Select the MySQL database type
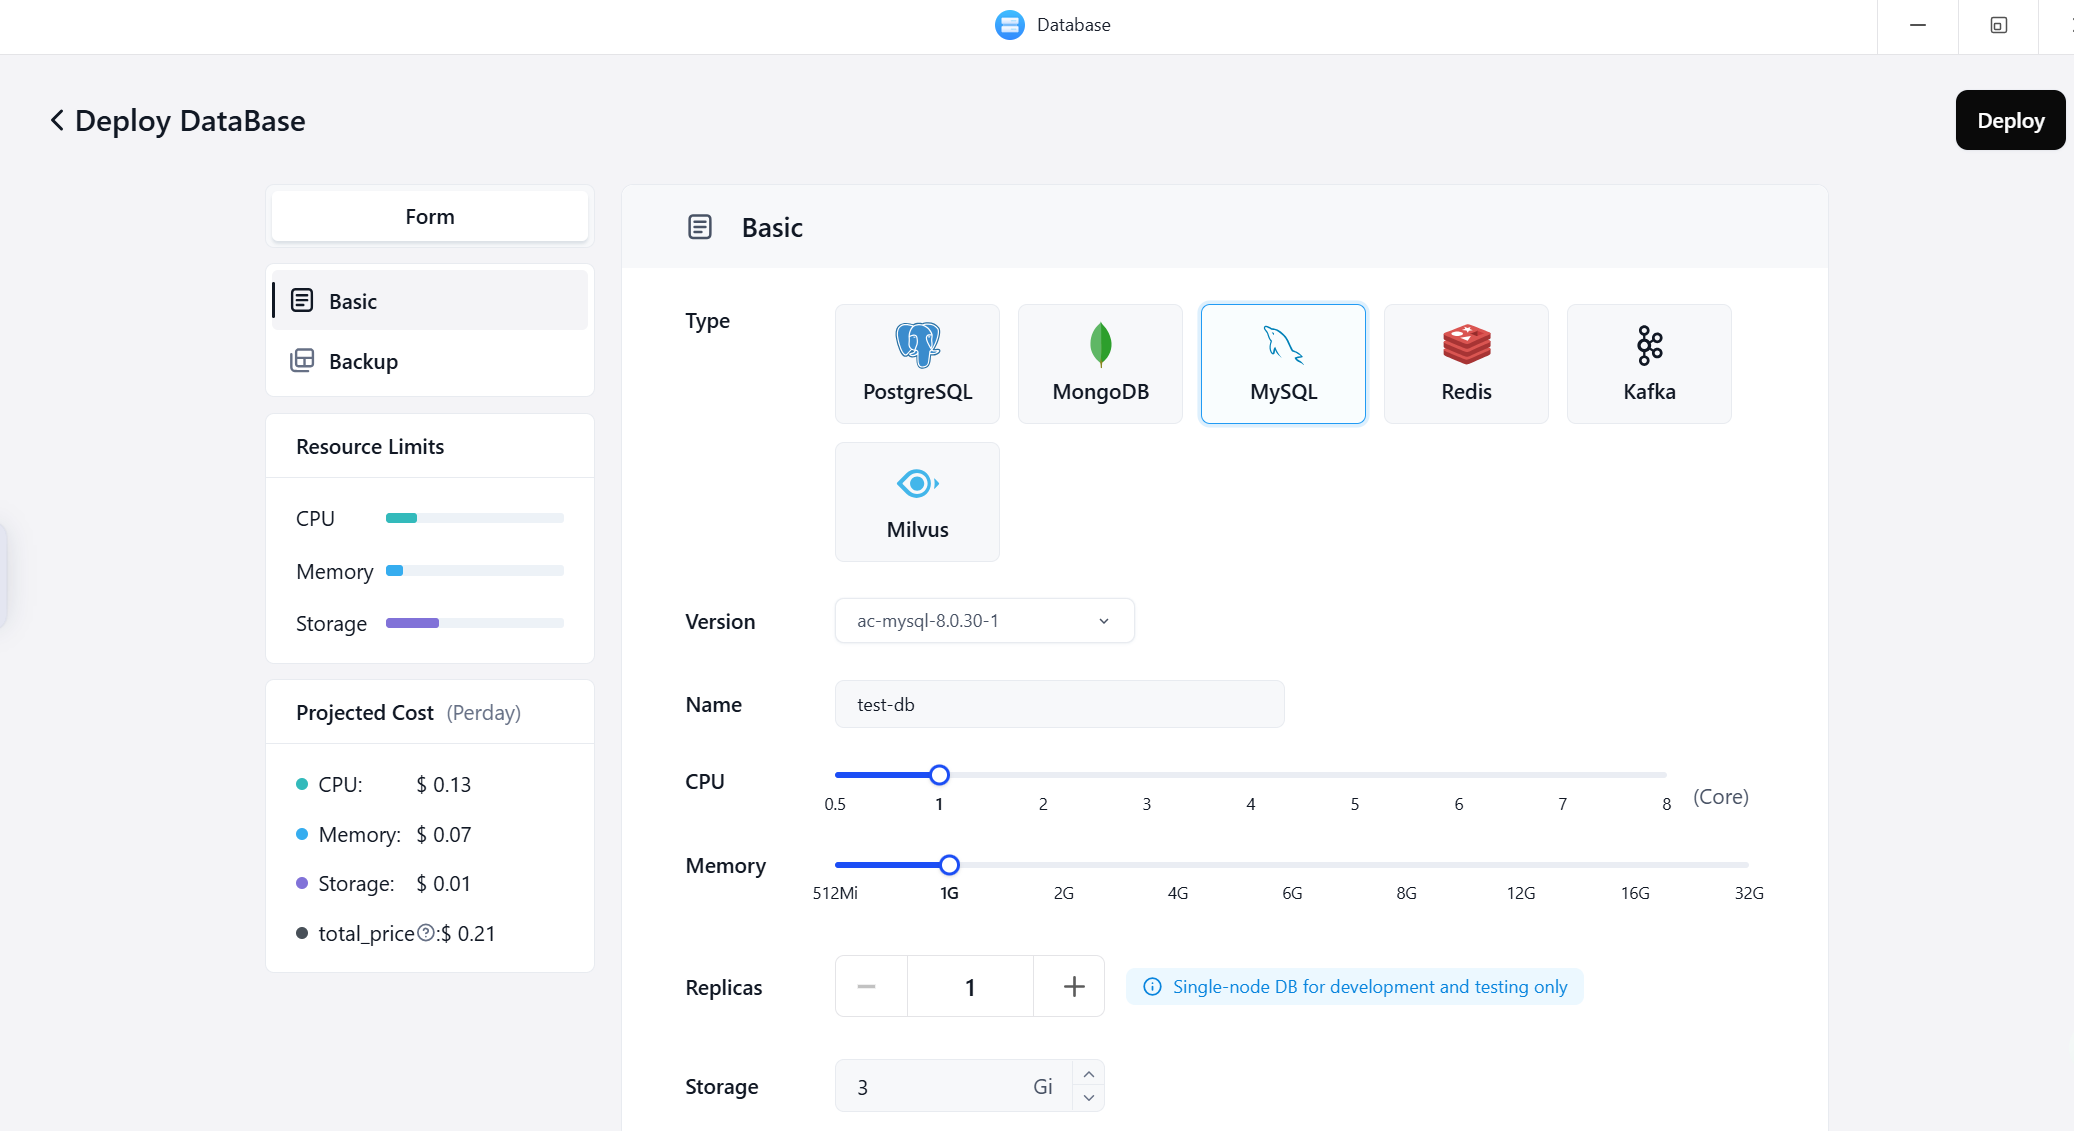Image resolution: width=2074 pixels, height=1131 pixels. [1283, 364]
